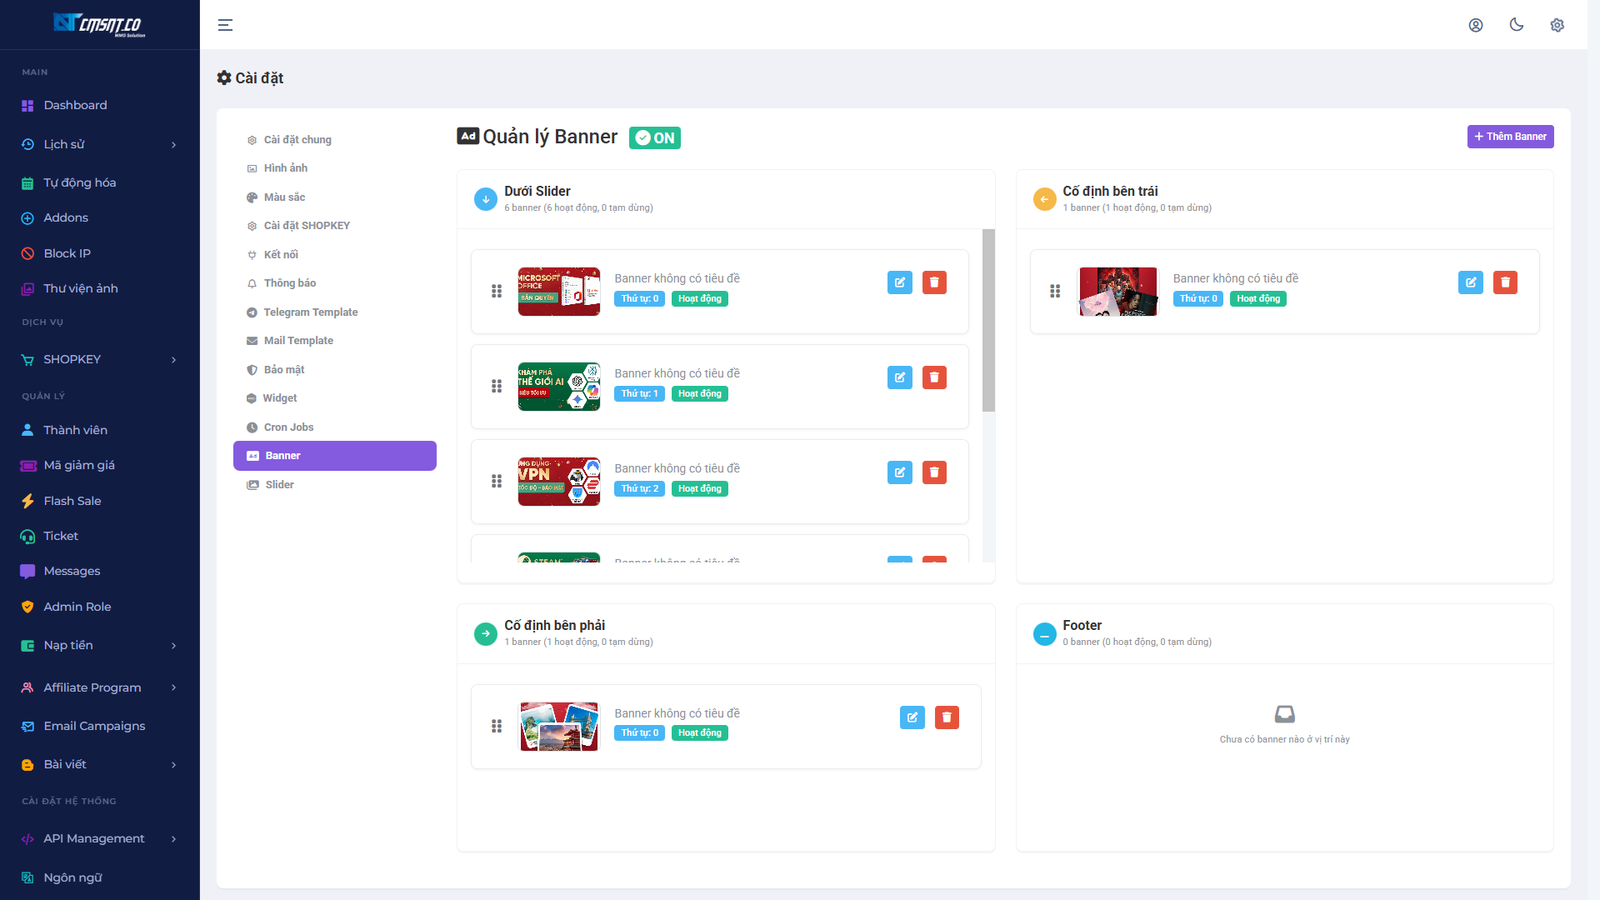This screenshot has width=1600, height=900.
Task: Switch to the Slider settings section
Action: [278, 484]
